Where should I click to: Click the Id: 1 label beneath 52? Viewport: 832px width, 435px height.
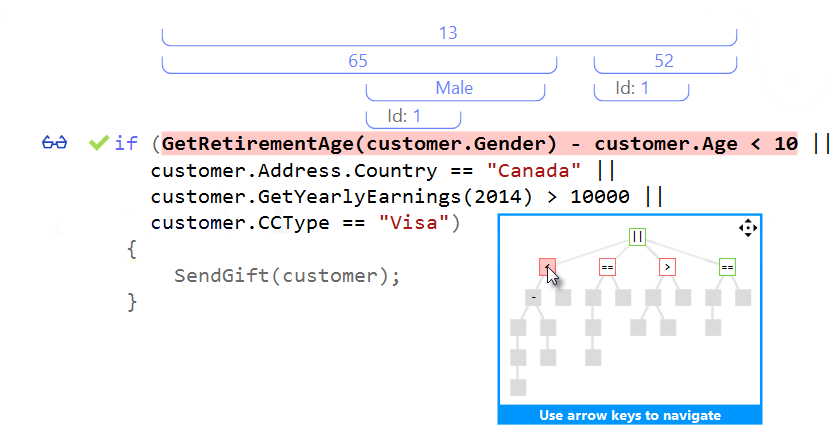pyautogui.click(x=632, y=88)
